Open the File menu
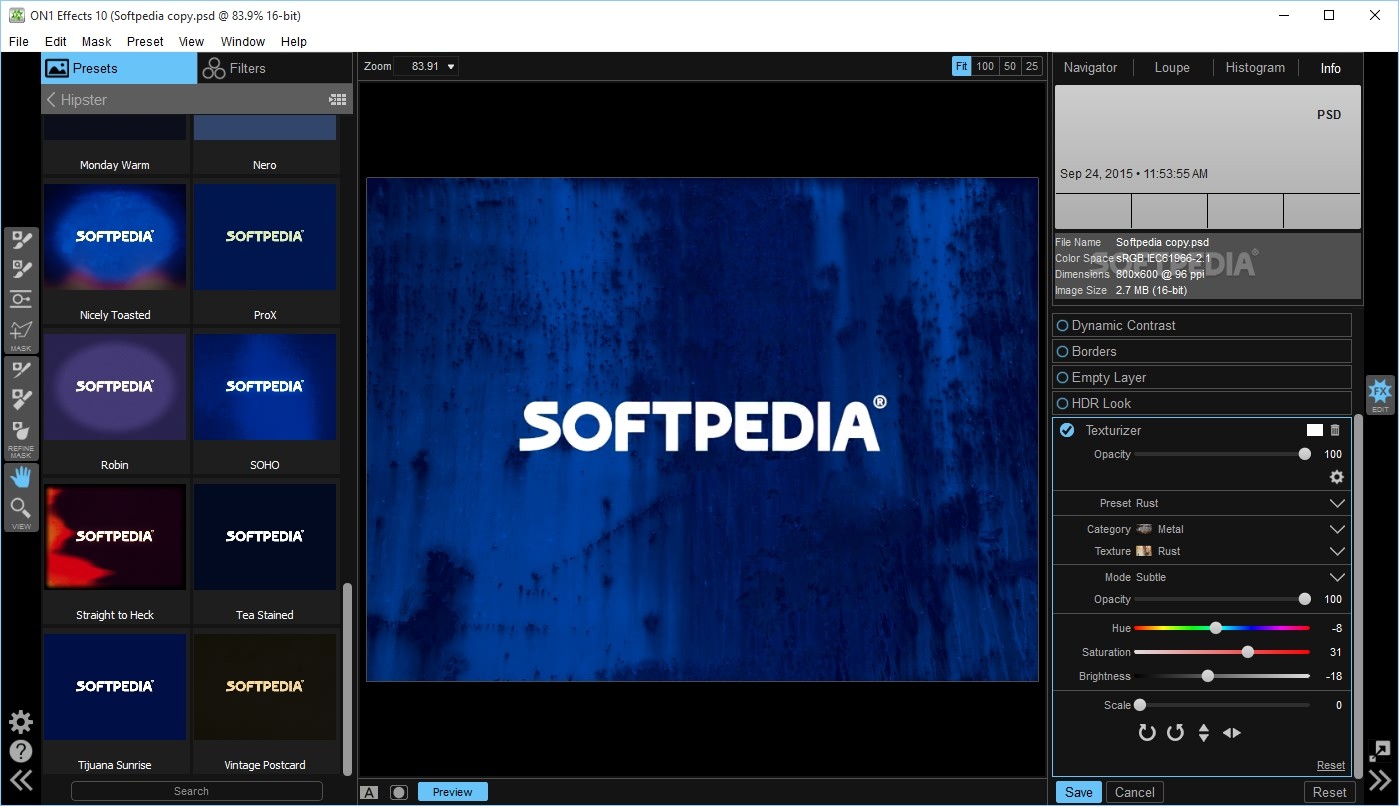Screen dimensions: 1399x806 pyautogui.click(x=19, y=42)
